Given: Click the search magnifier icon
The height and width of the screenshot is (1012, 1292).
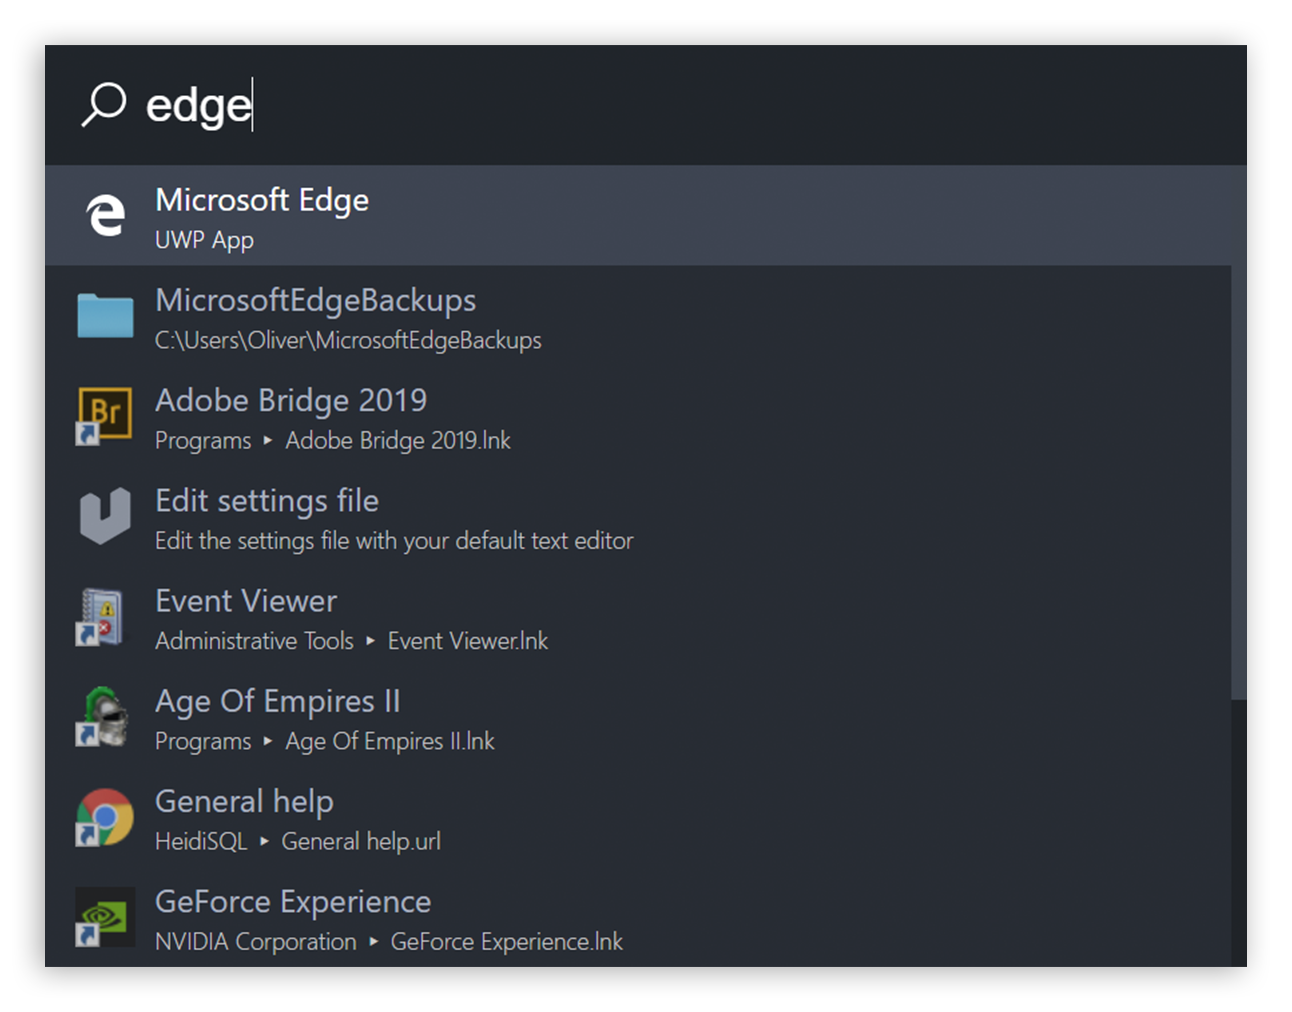Looking at the screenshot, I should coord(104,104).
